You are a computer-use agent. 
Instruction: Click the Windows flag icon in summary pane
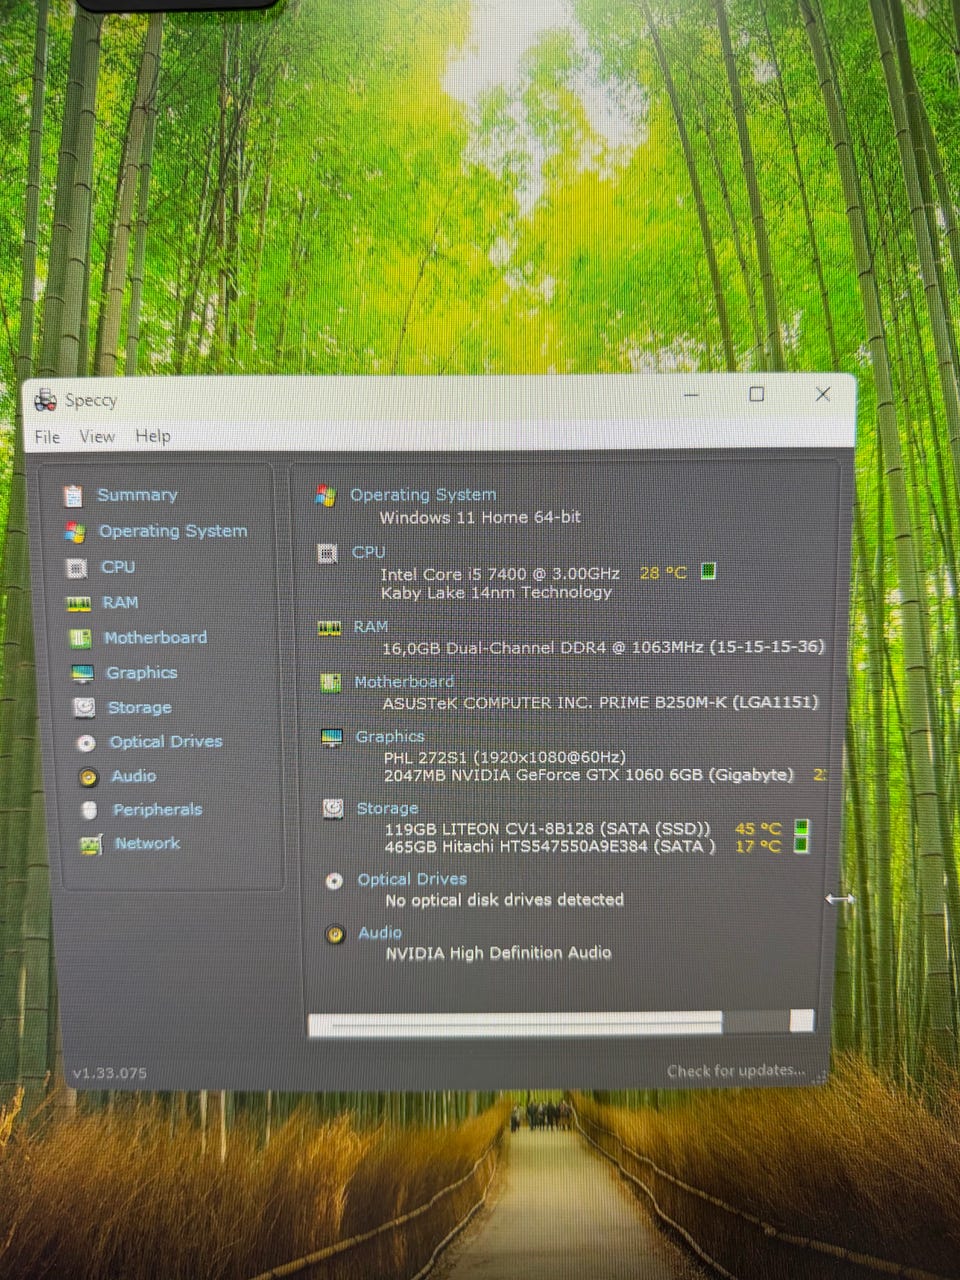coord(325,496)
